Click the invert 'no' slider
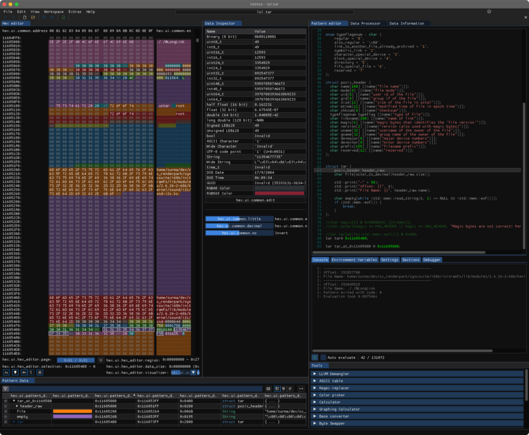Viewport: 529px width, 435px height. (x=239, y=233)
